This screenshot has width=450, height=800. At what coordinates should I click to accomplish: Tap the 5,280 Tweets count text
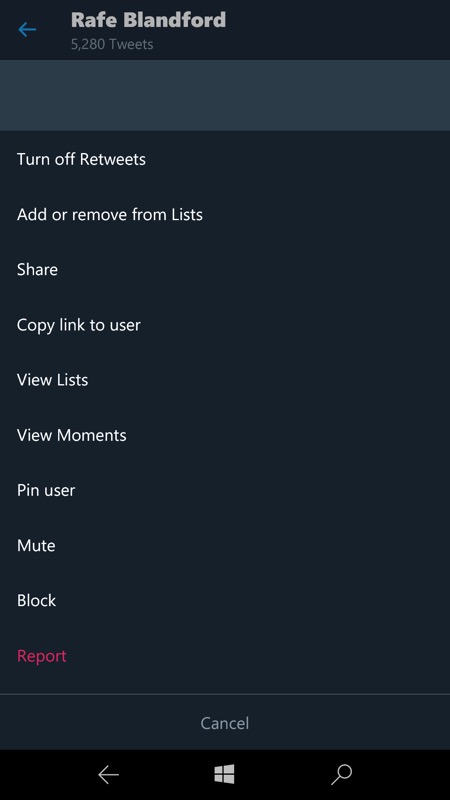pyautogui.click(x=112, y=44)
